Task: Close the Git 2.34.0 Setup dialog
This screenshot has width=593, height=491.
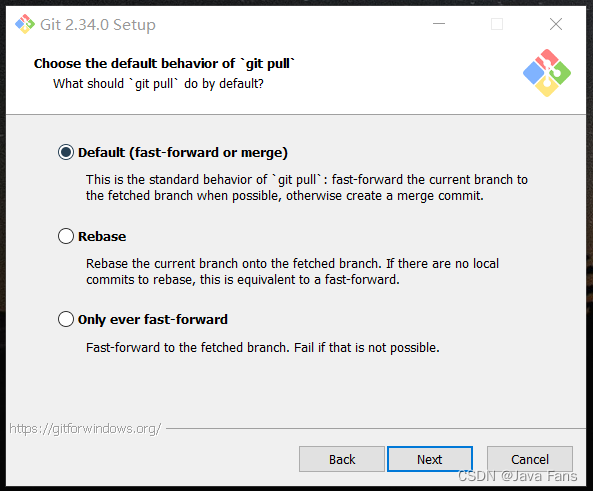Action: pos(556,24)
